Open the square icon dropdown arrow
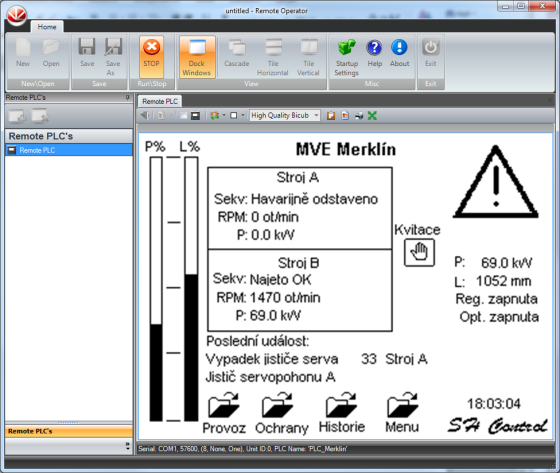Viewport: 560px width, 473px height. click(243, 115)
